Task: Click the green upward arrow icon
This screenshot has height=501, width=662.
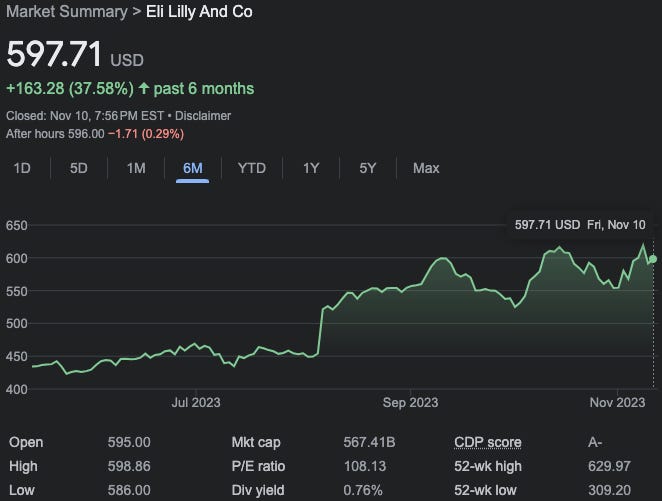Action: tap(144, 88)
